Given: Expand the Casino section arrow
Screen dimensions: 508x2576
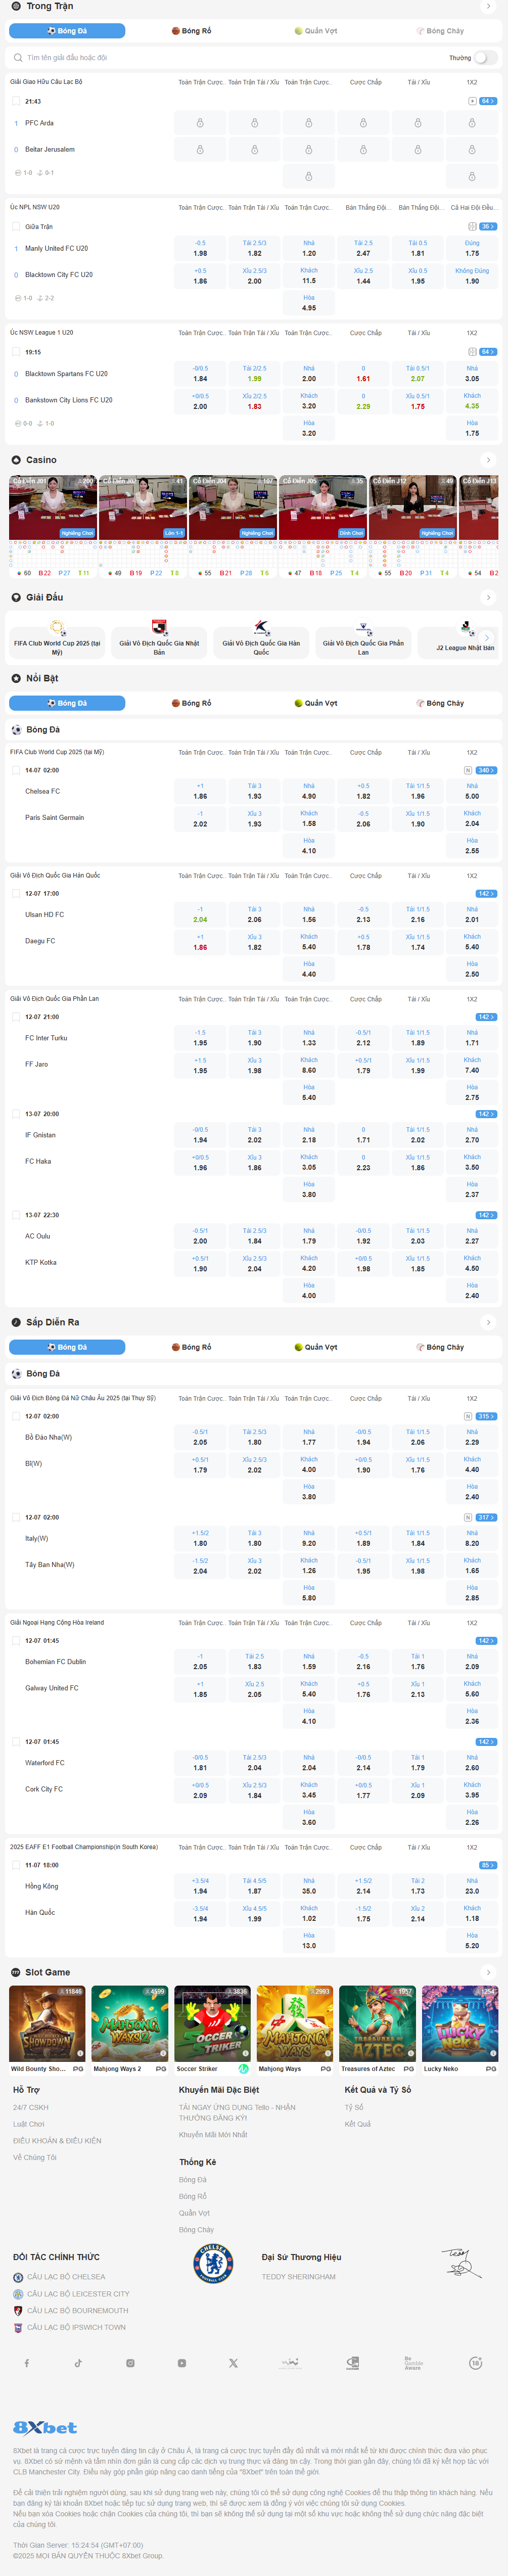Looking at the screenshot, I should (x=488, y=460).
